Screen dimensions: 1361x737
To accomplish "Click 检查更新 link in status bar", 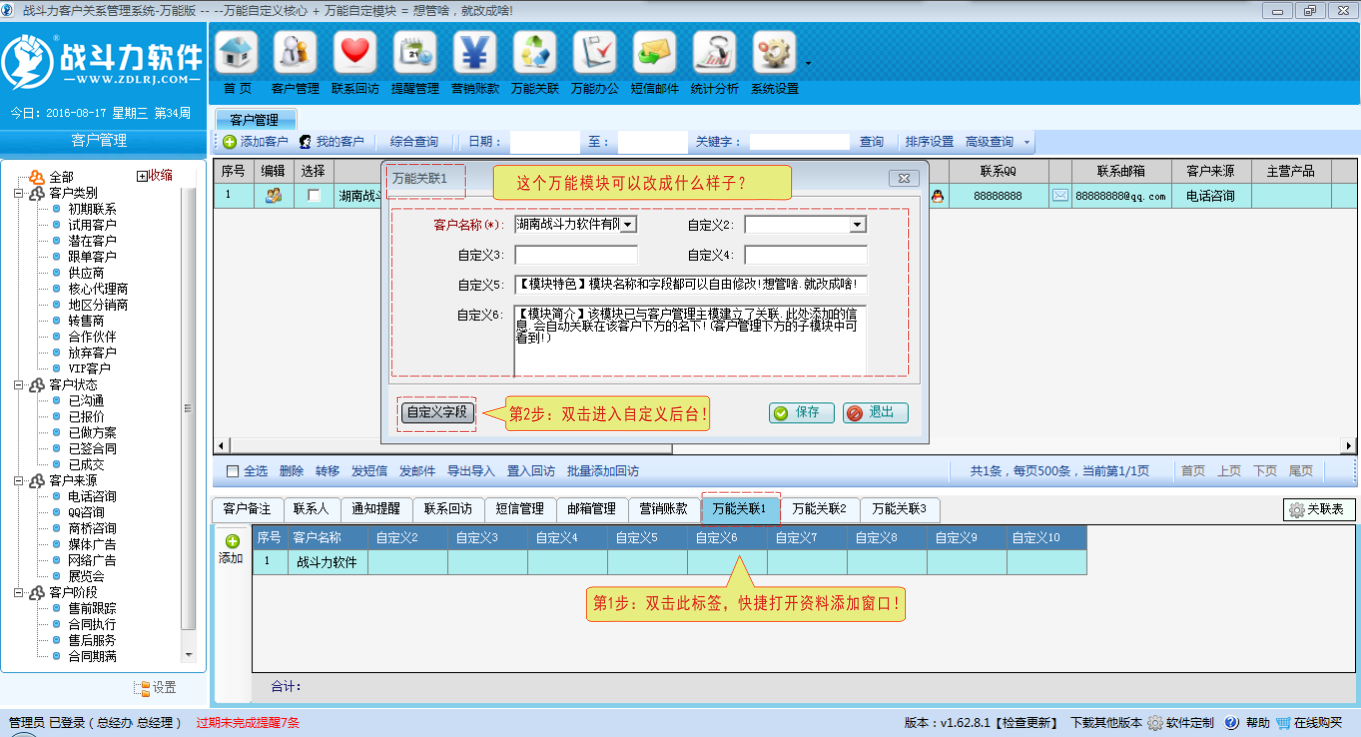I will [x=1025, y=723].
